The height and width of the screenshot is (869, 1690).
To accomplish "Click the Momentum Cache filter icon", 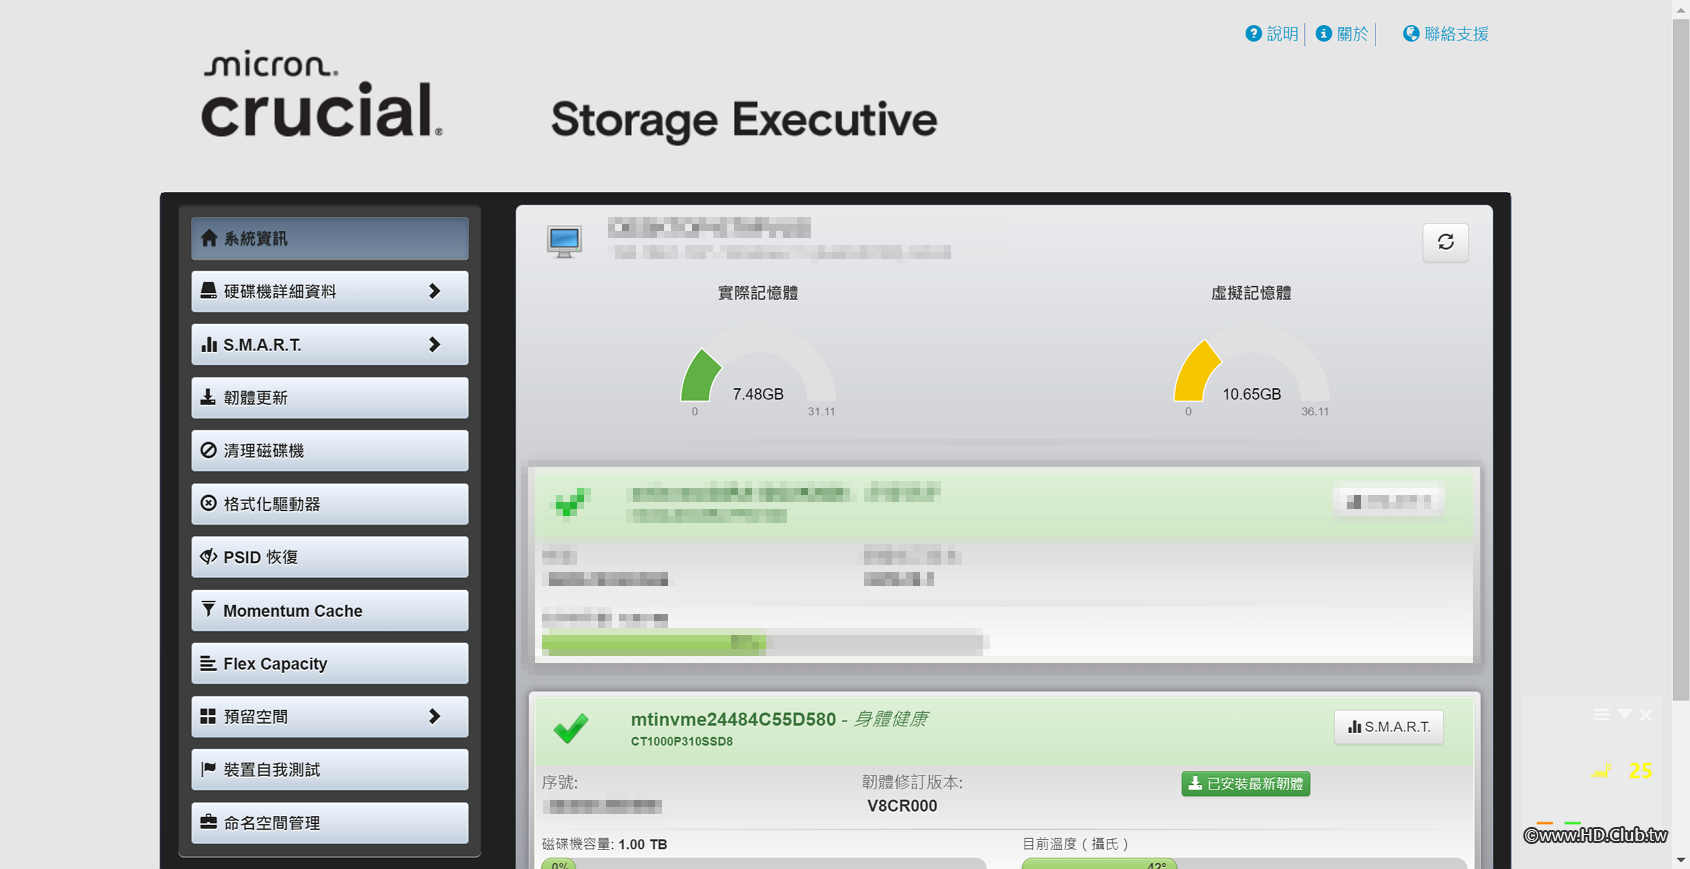I will pyautogui.click(x=208, y=610).
